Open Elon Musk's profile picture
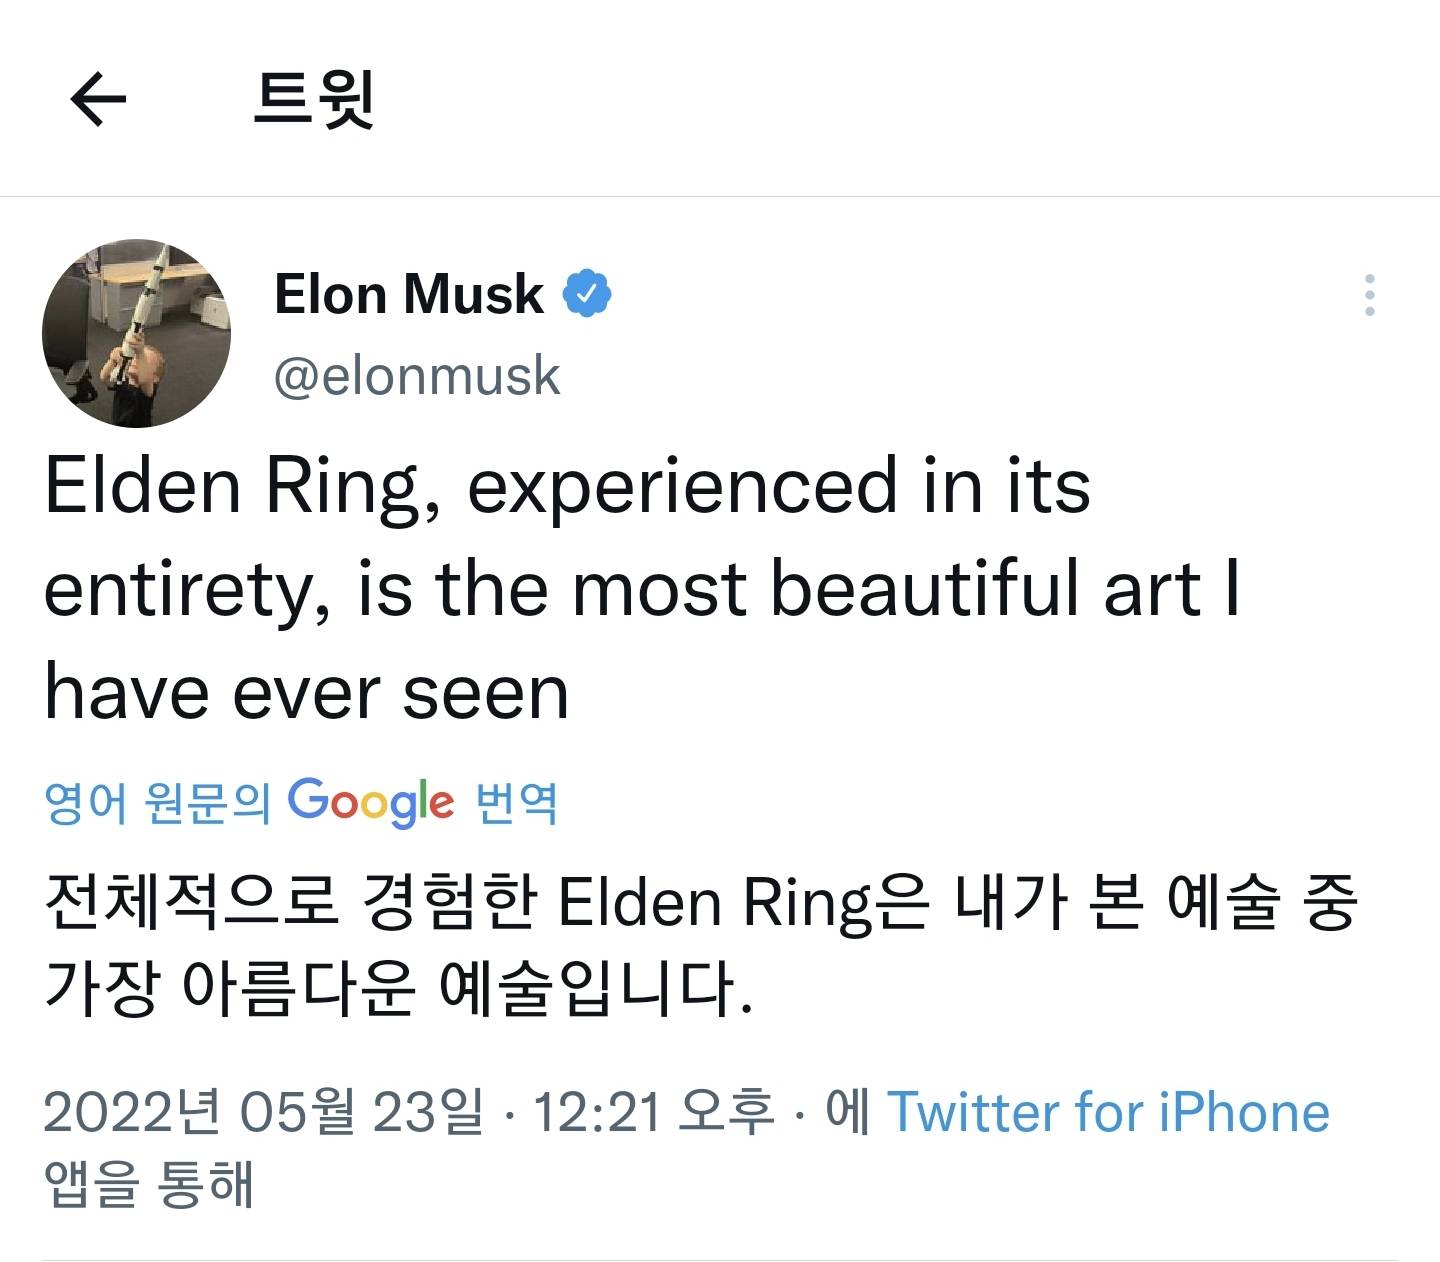 click(x=136, y=333)
